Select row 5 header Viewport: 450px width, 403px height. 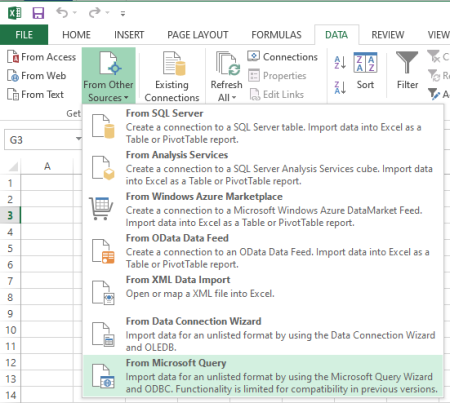click(10, 248)
